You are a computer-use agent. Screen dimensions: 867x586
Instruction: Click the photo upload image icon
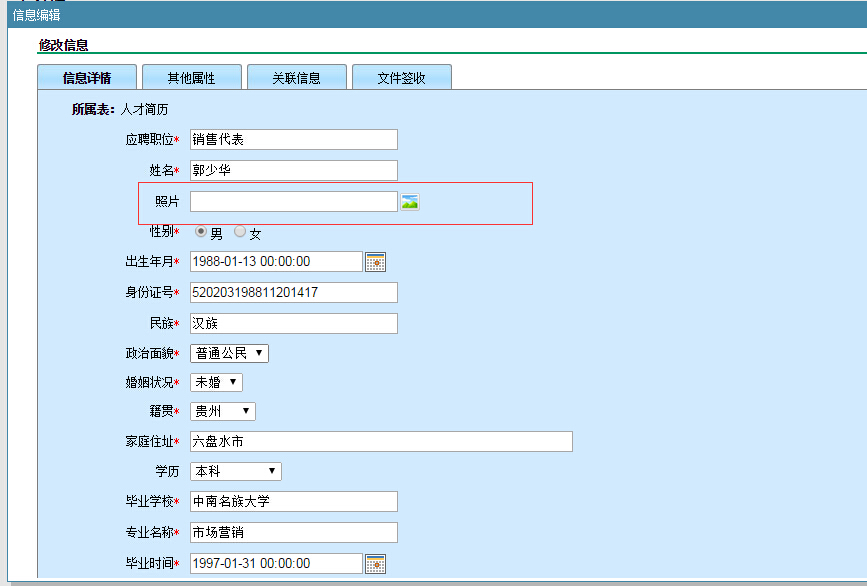pyautogui.click(x=409, y=202)
